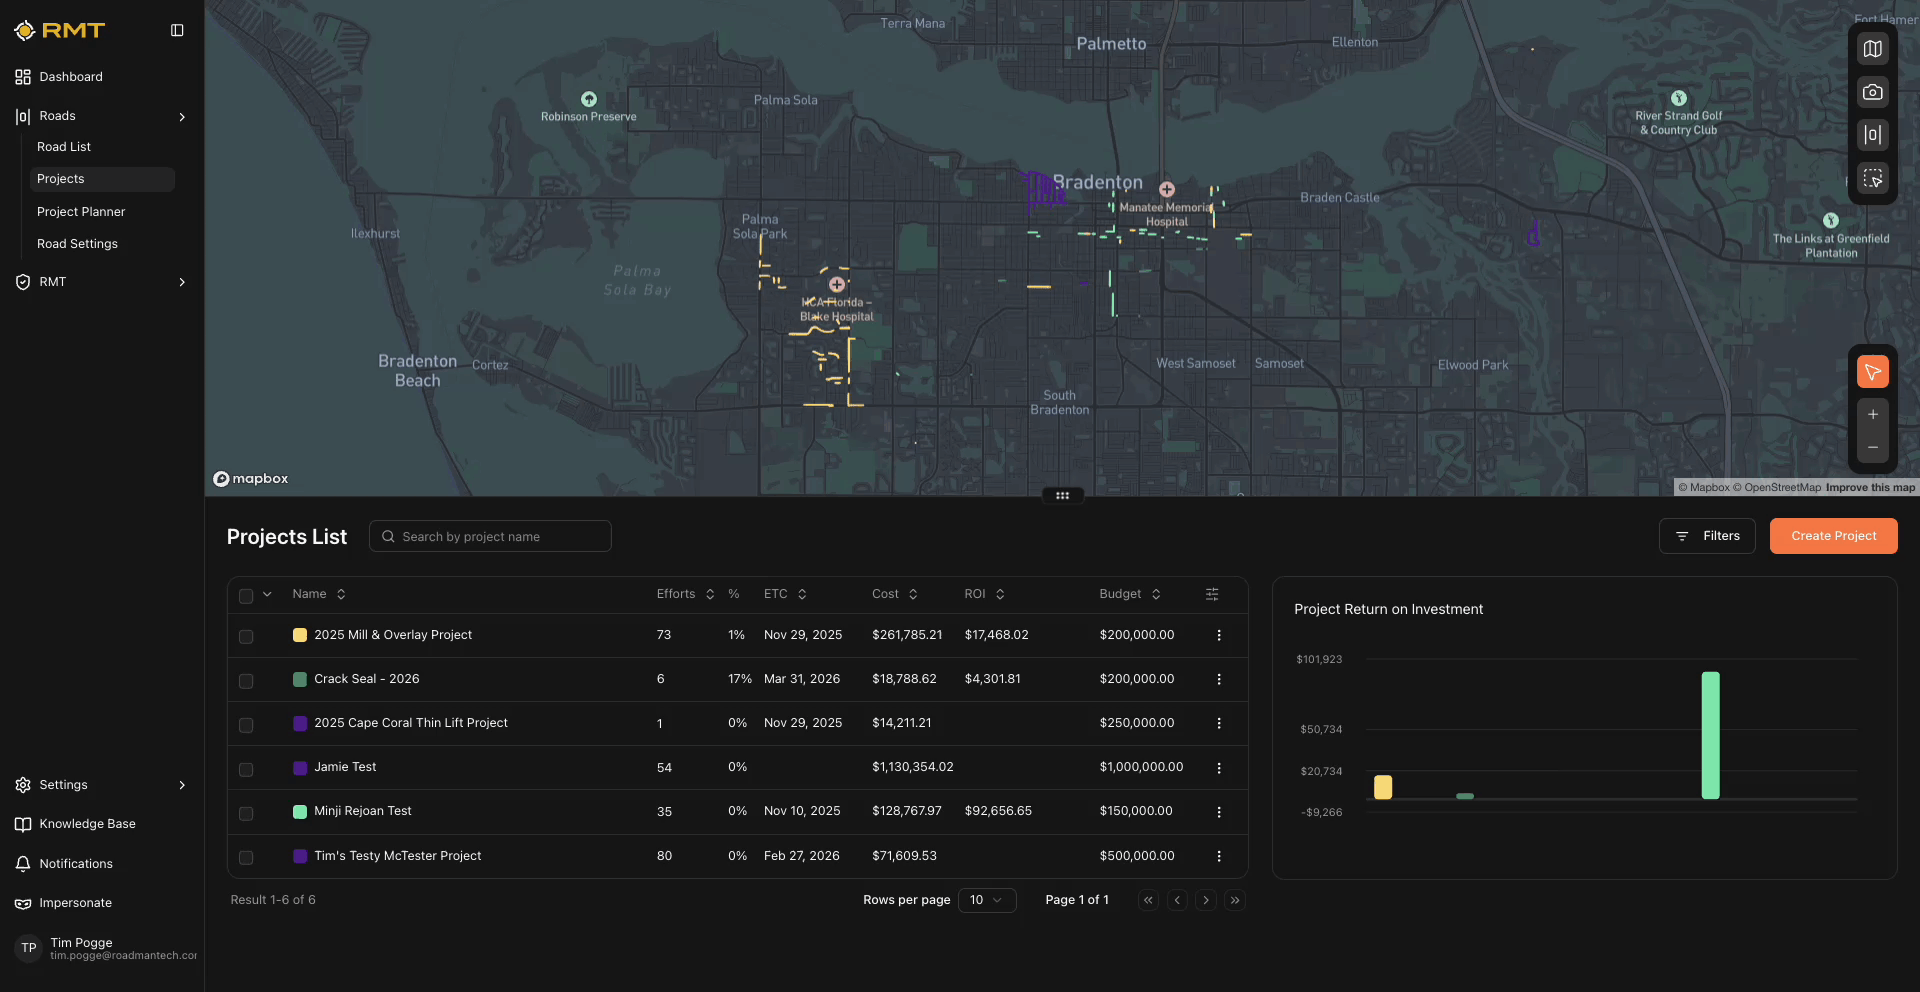Screen dimensions: 1920x992
Task: Toggle the select-all header checkbox
Action: point(246,595)
